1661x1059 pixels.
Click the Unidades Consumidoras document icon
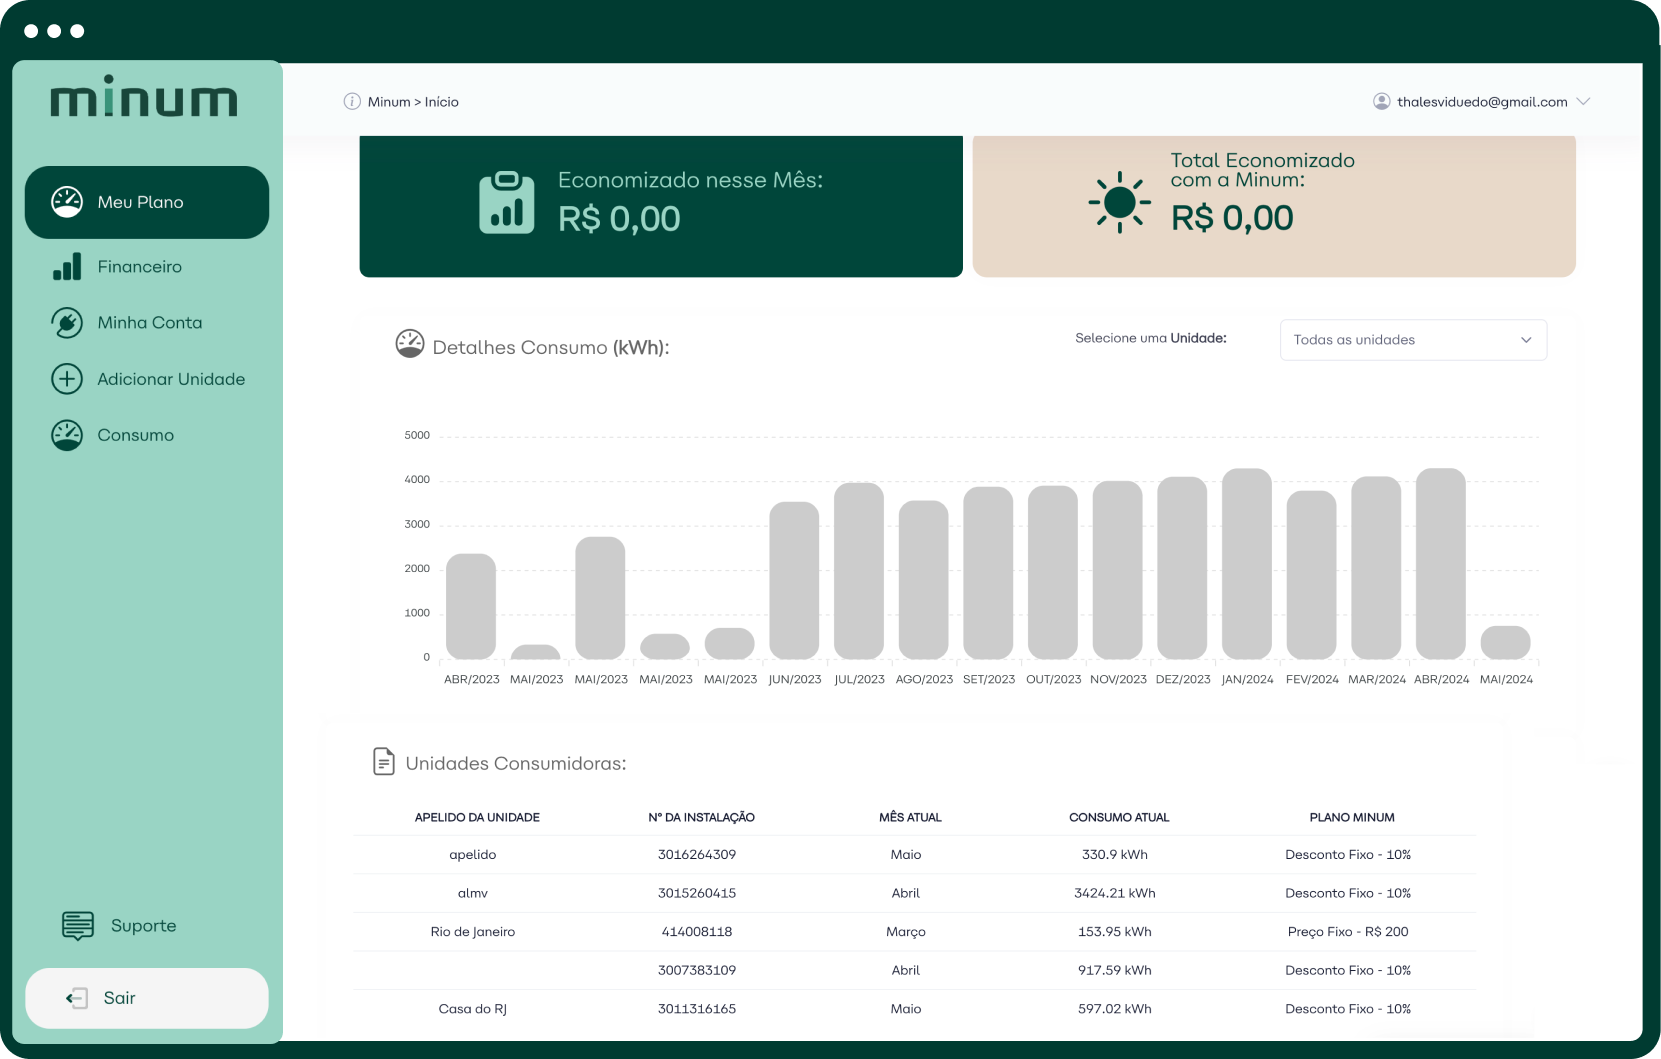tap(383, 762)
